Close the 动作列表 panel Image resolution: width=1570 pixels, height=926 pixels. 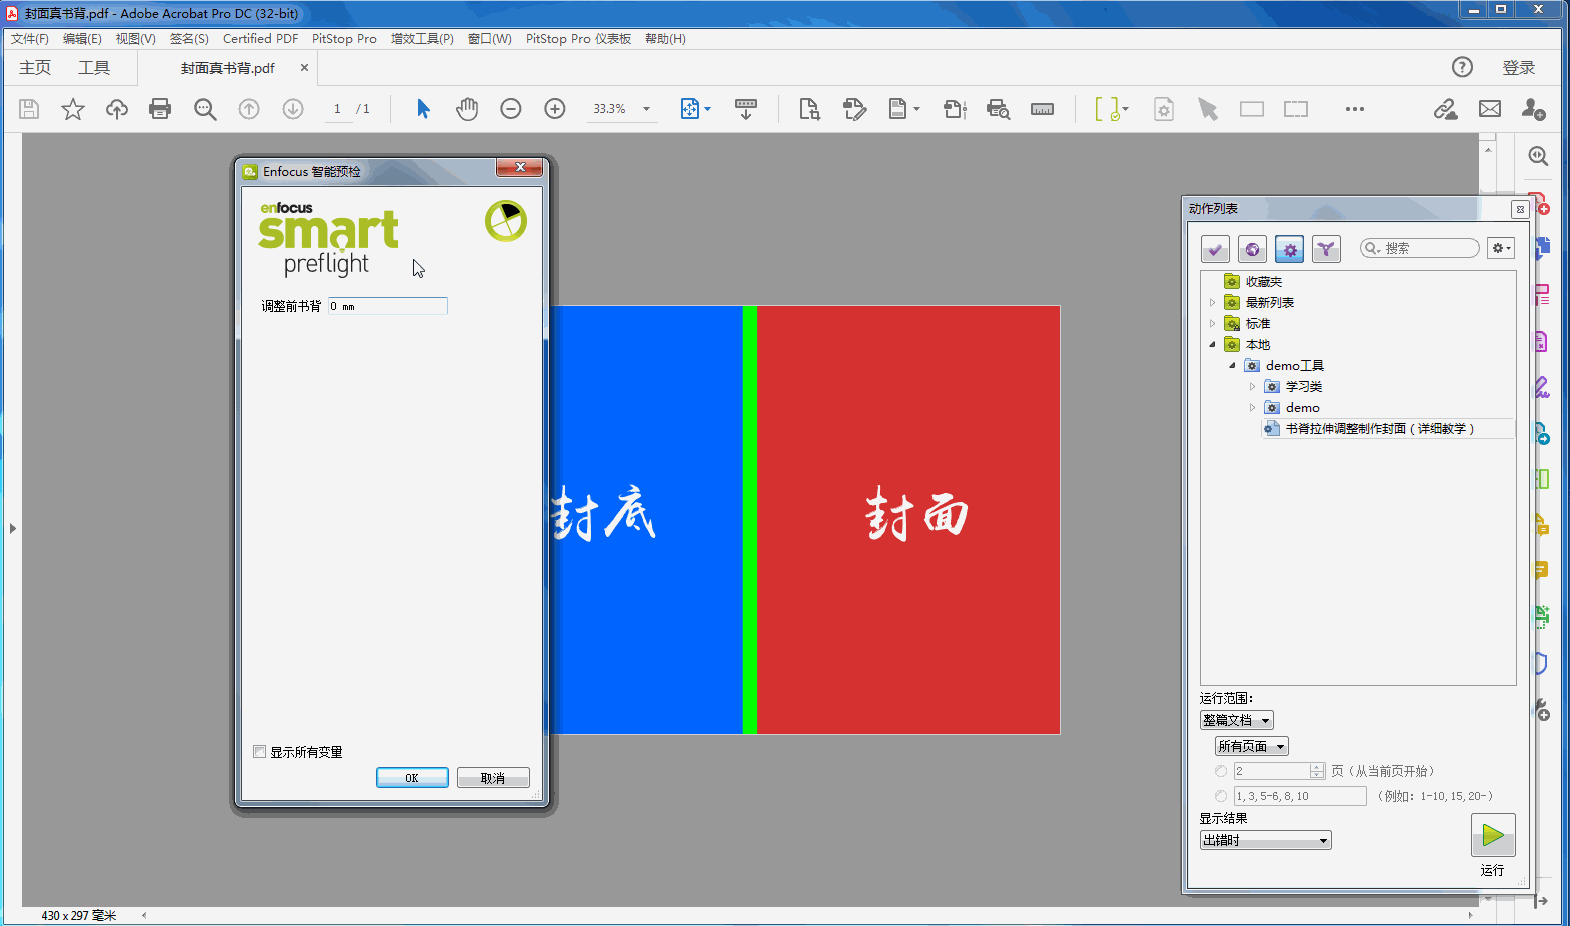point(1520,209)
